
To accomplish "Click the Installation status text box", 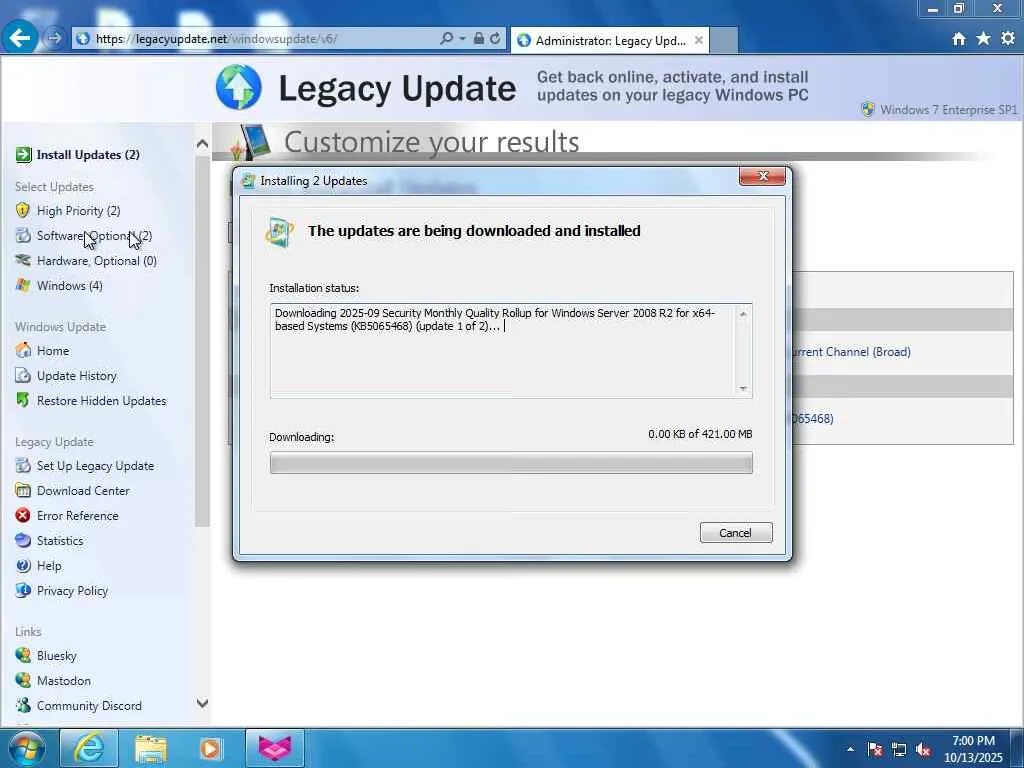I will tap(511, 351).
